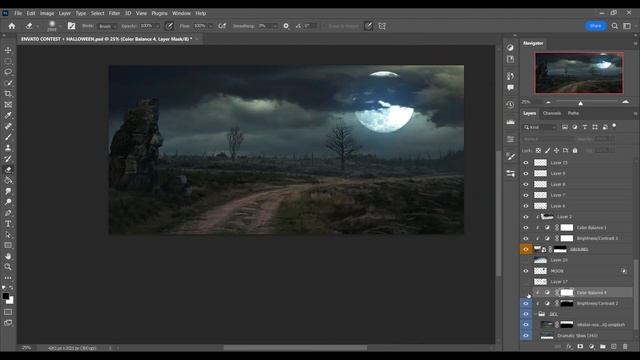
Task: Create a new group folder icon
Action: point(603,347)
